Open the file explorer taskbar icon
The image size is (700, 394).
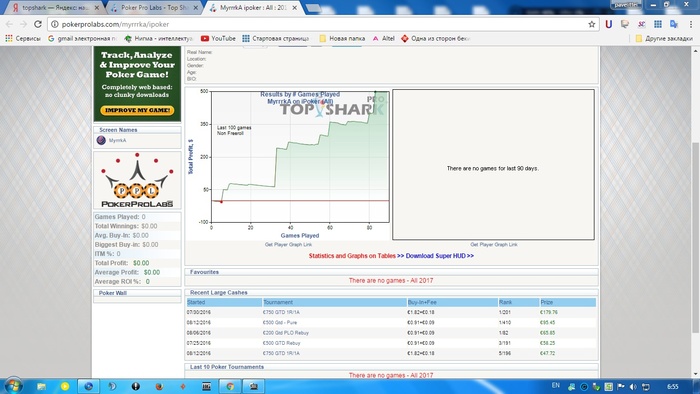click(x=41, y=386)
